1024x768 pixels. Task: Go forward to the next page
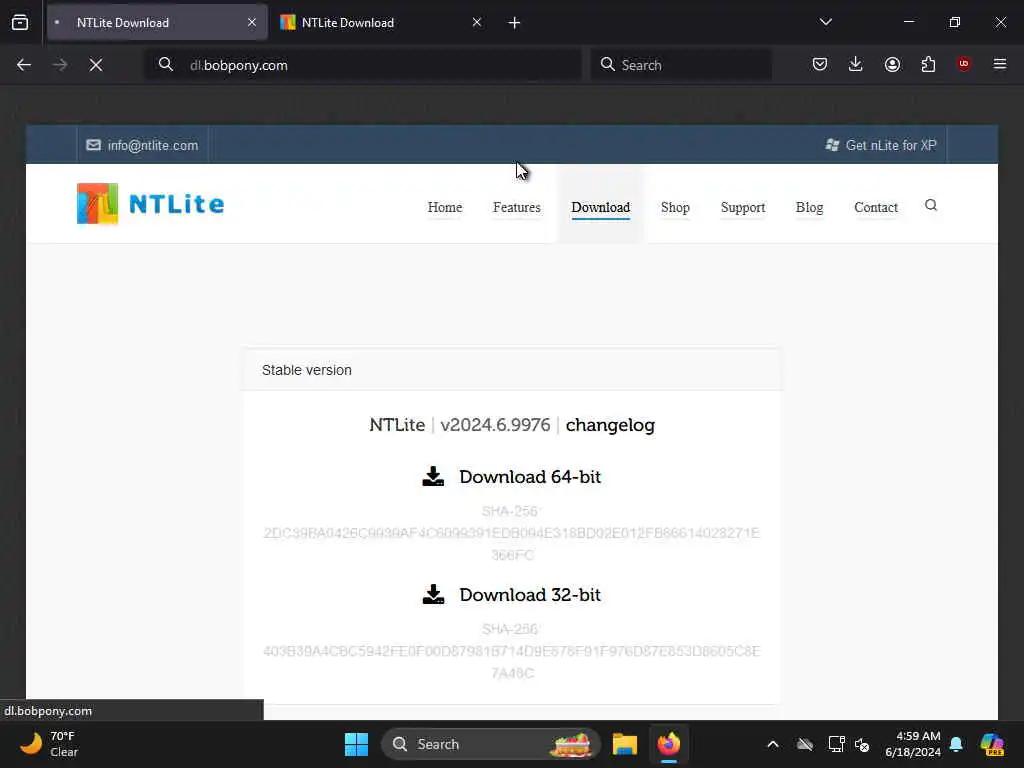click(x=60, y=65)
